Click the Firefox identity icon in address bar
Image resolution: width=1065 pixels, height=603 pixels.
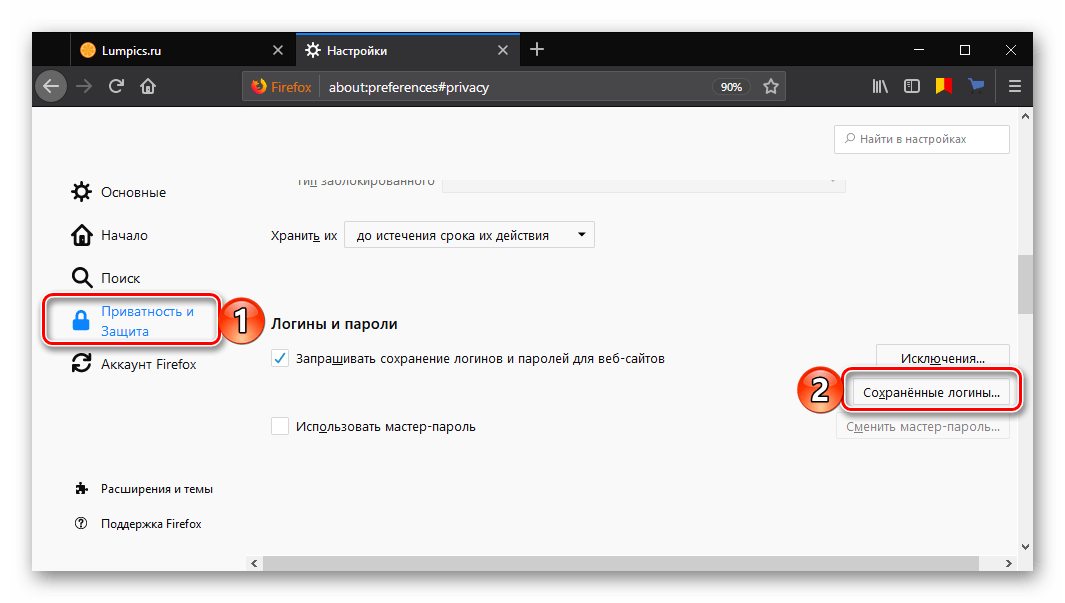click(x=281, y=87)
